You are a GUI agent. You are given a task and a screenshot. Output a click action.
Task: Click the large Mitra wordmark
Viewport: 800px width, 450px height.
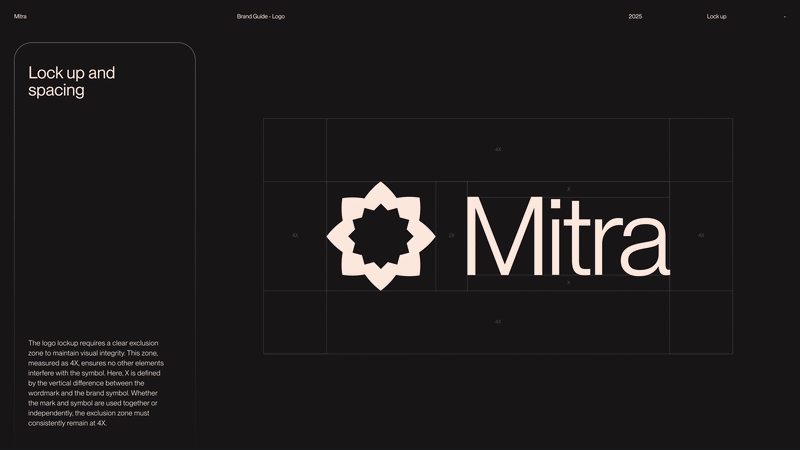point(567,237)
